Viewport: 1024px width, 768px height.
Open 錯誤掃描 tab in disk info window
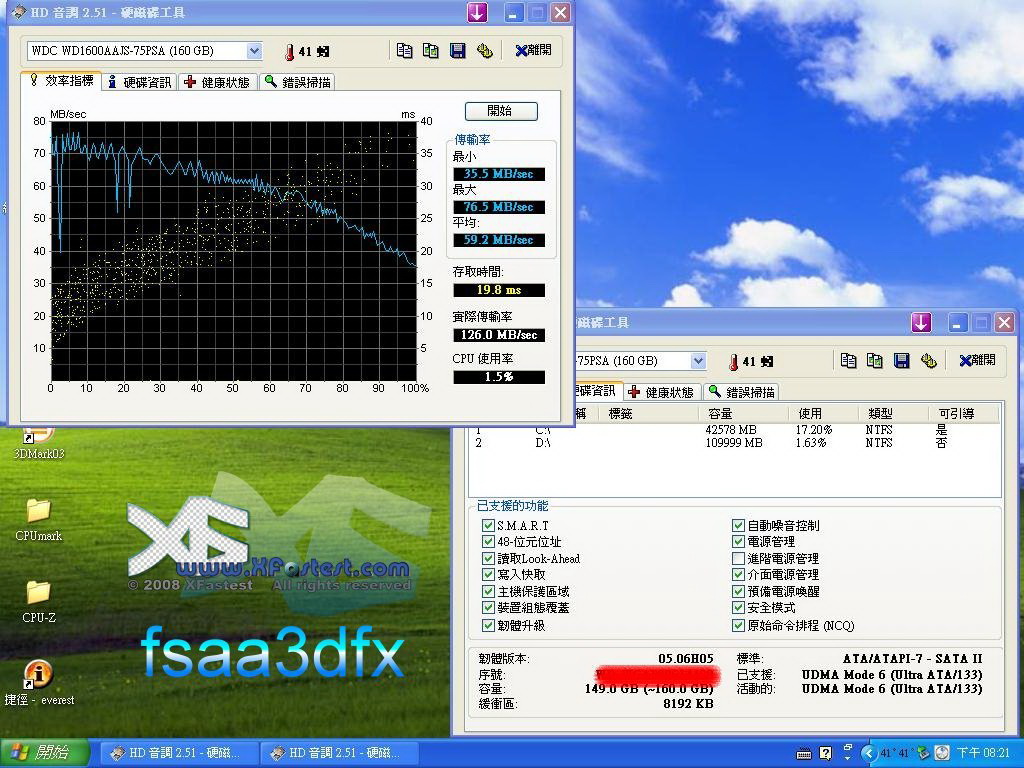point(742,392)
